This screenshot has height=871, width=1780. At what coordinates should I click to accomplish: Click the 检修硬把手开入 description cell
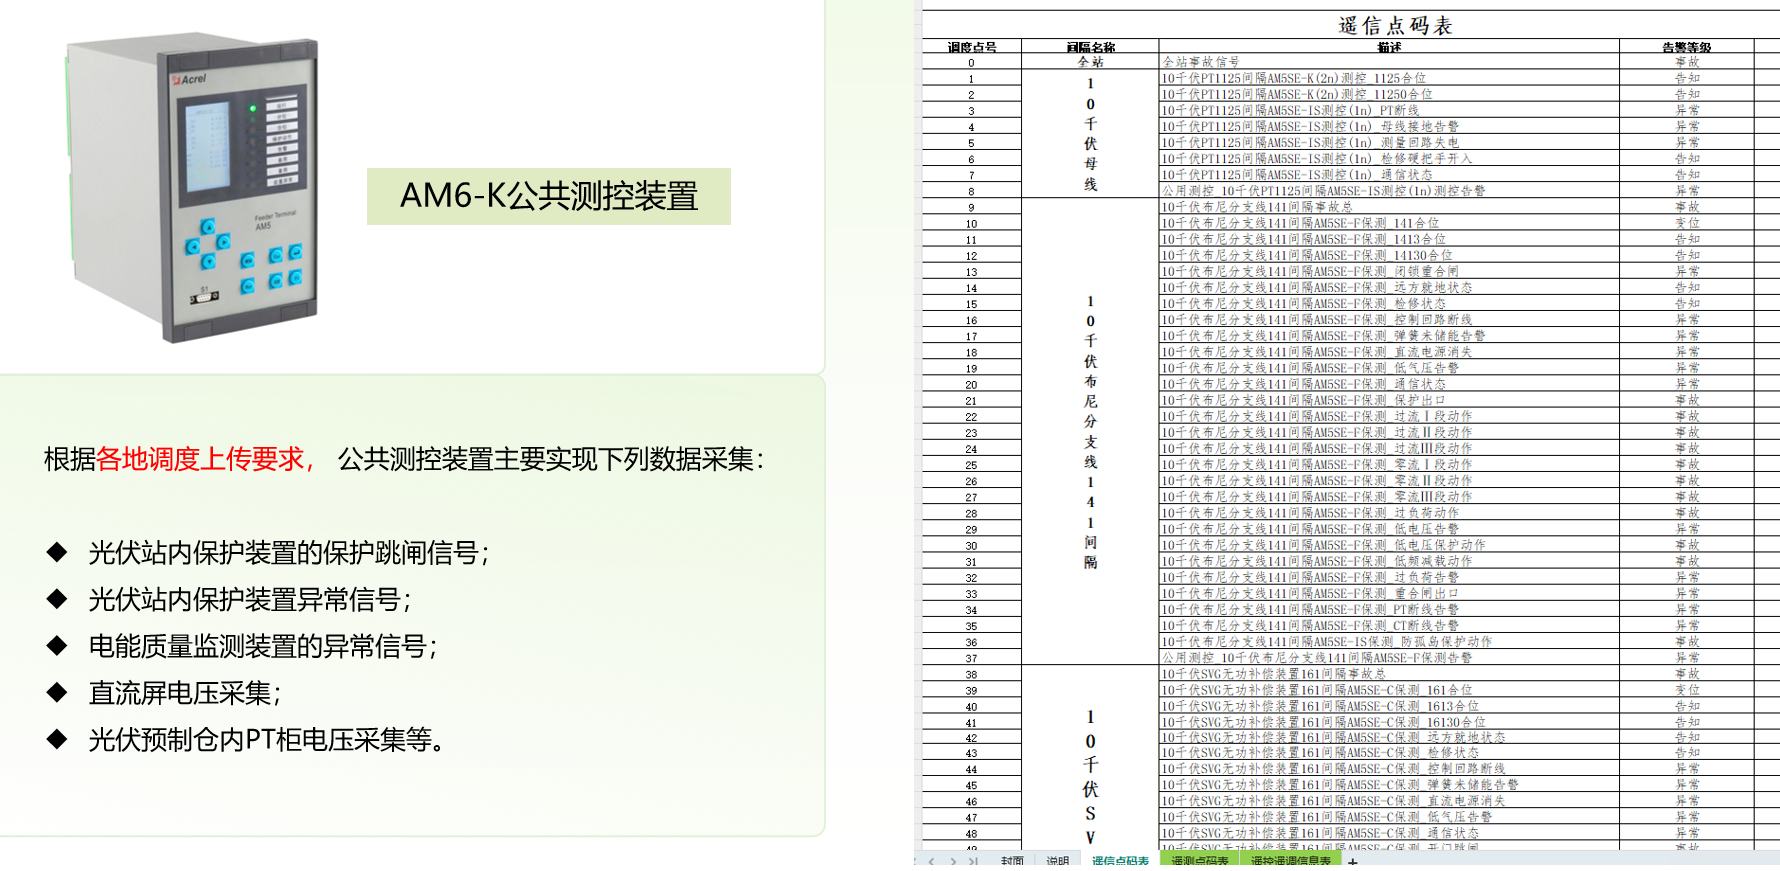coord(1389,158)
